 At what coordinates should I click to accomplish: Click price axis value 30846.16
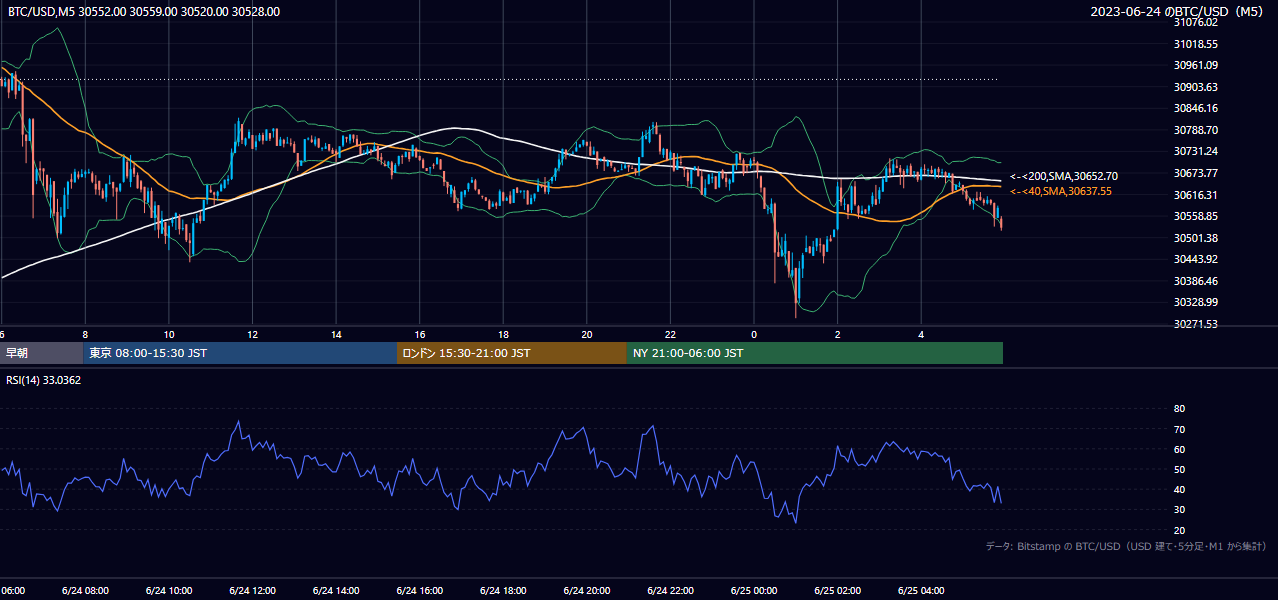[x=1195, y=108]
